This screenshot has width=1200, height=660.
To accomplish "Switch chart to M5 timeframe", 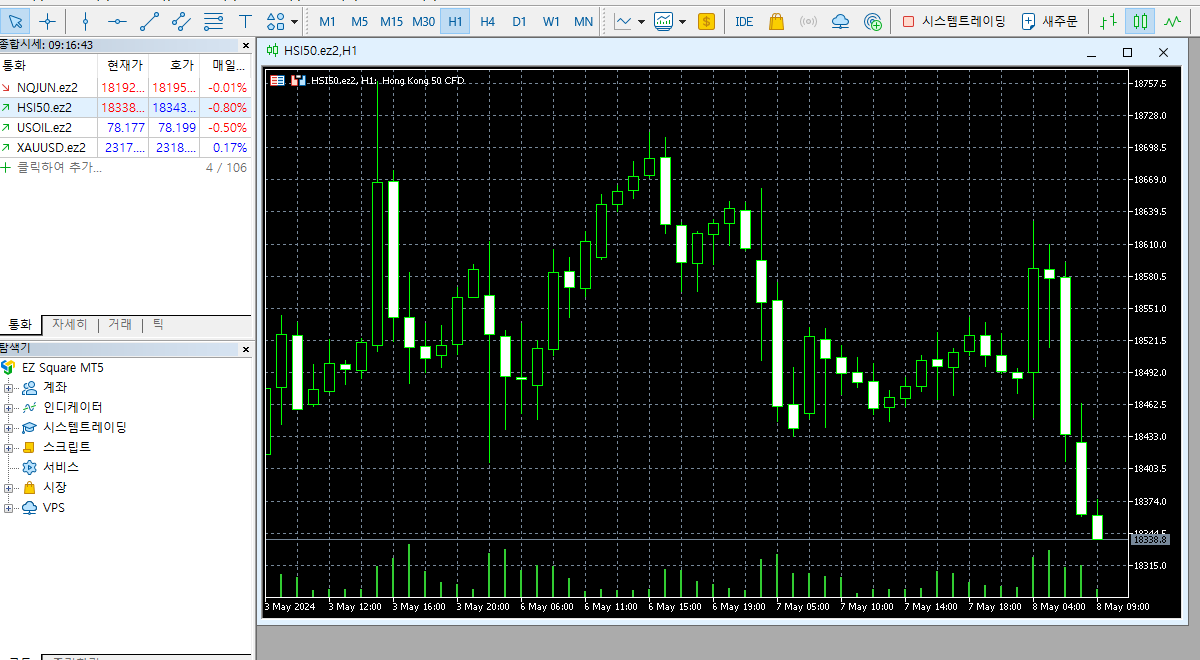I will tap(359, 21).
